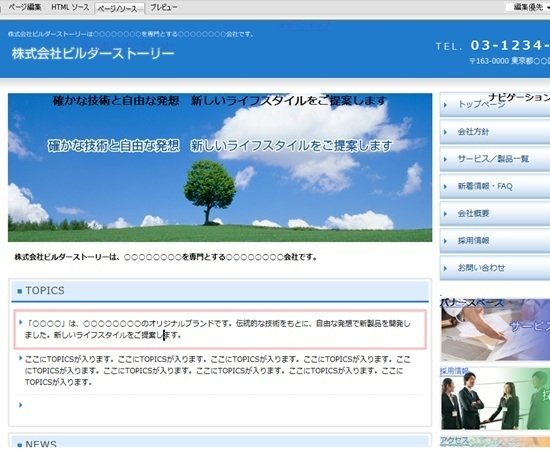Open the 会社概要 navigation link

point(495,213)
